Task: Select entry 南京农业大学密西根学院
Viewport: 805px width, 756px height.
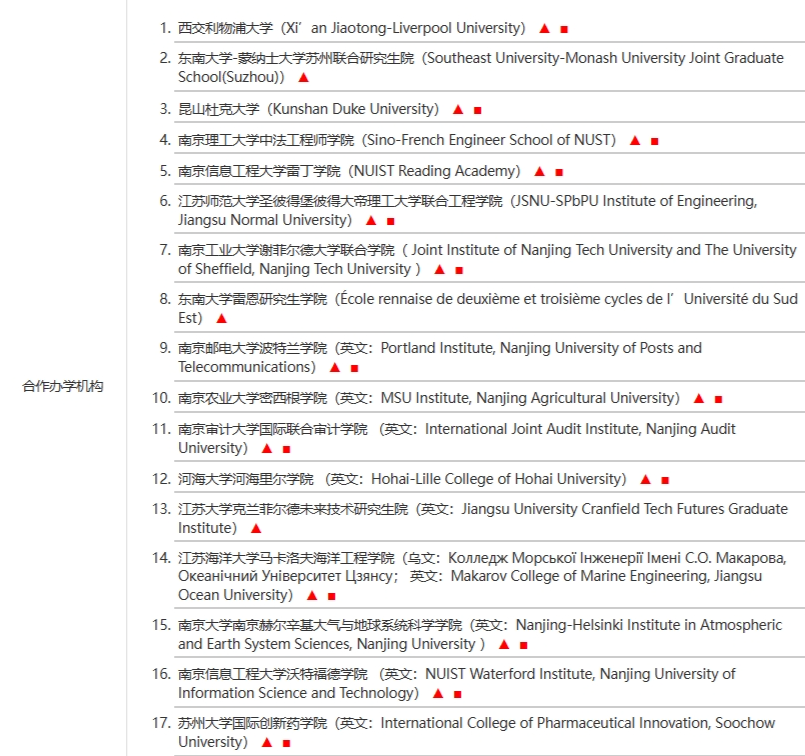Action: pyautogui.click(x=429, y=398)
